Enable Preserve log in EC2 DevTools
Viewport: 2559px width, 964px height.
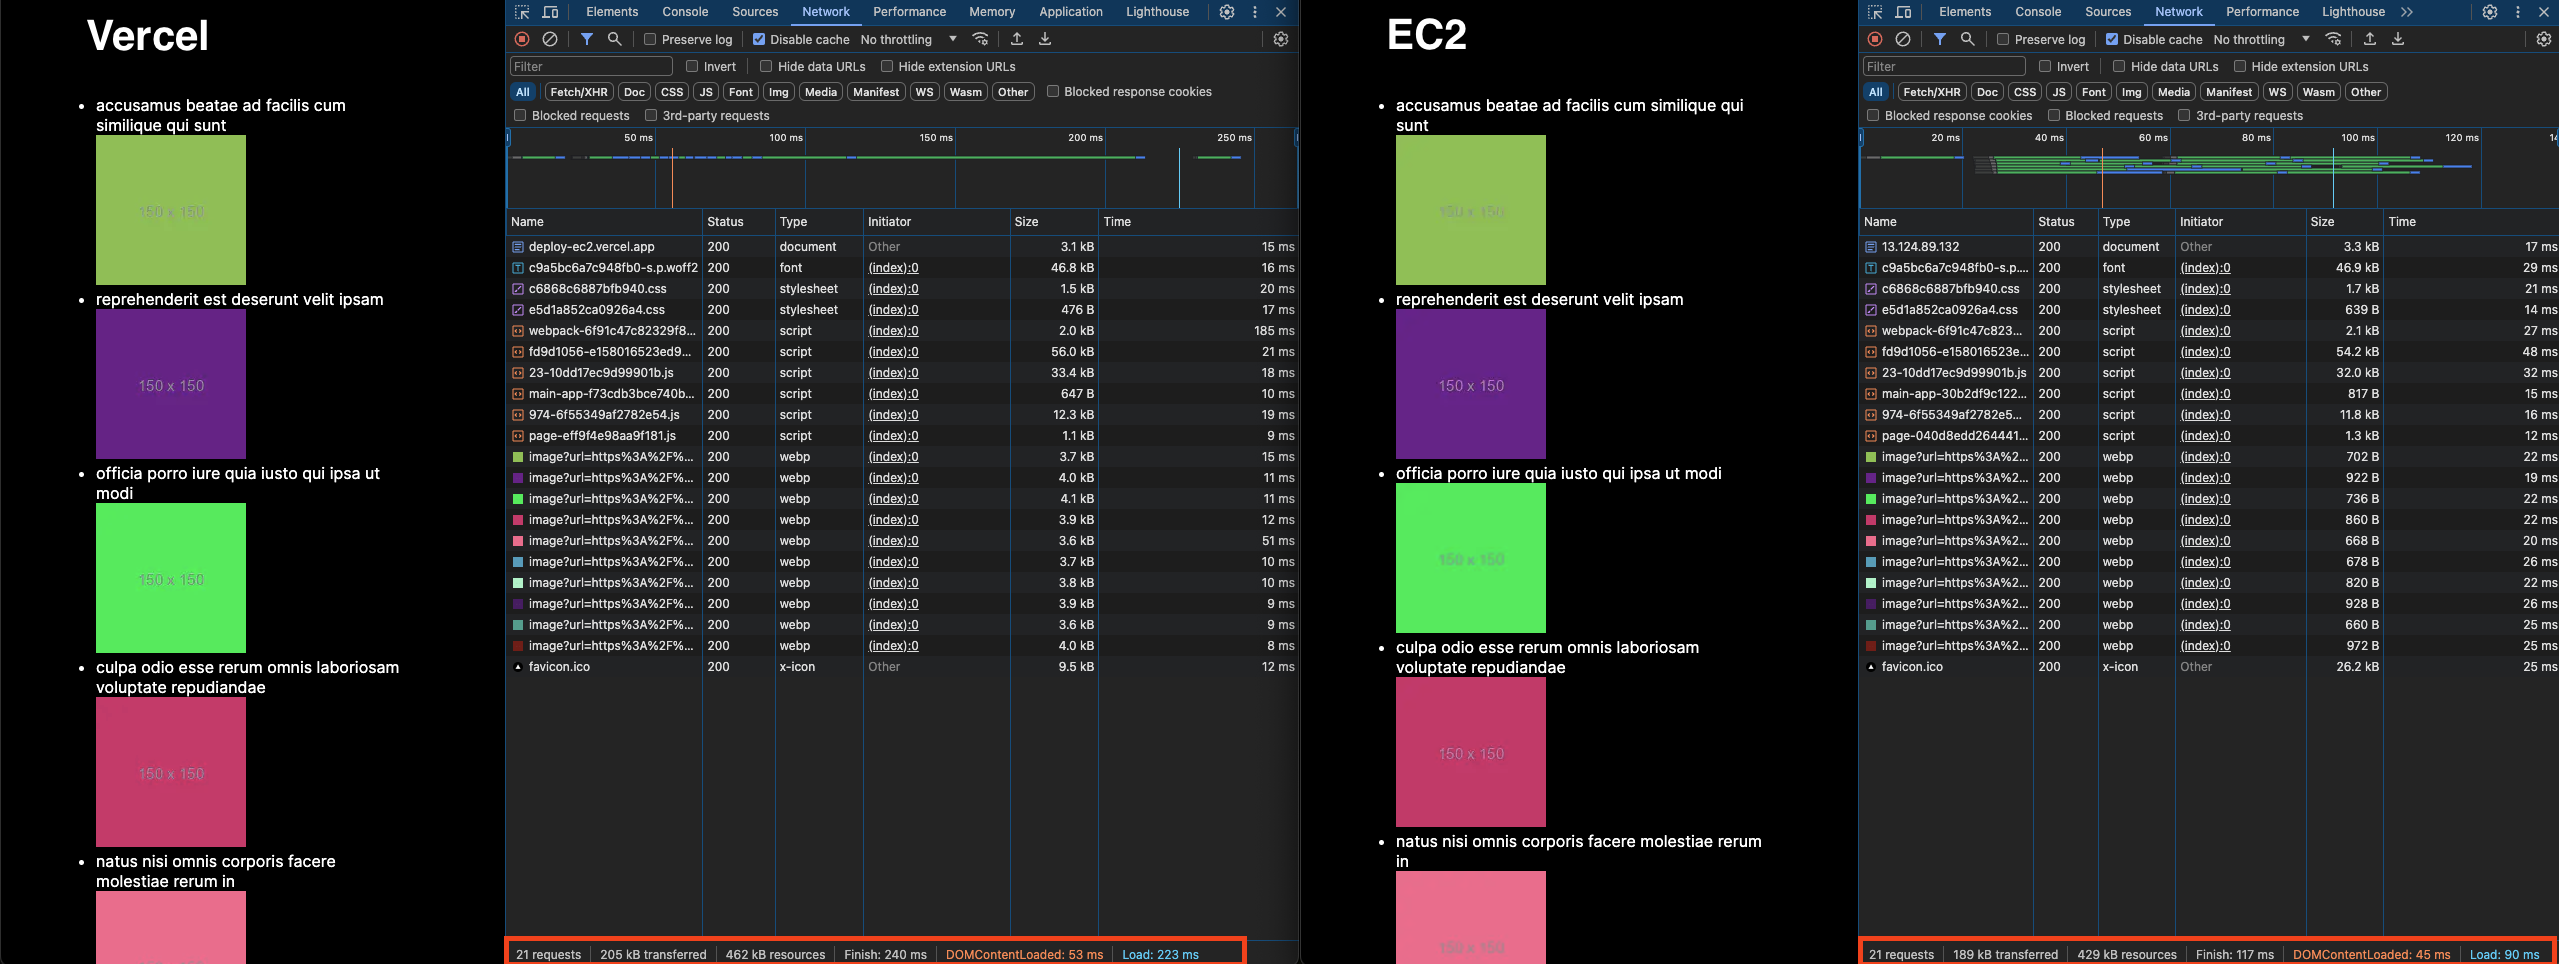click(x=2003, y=40)
